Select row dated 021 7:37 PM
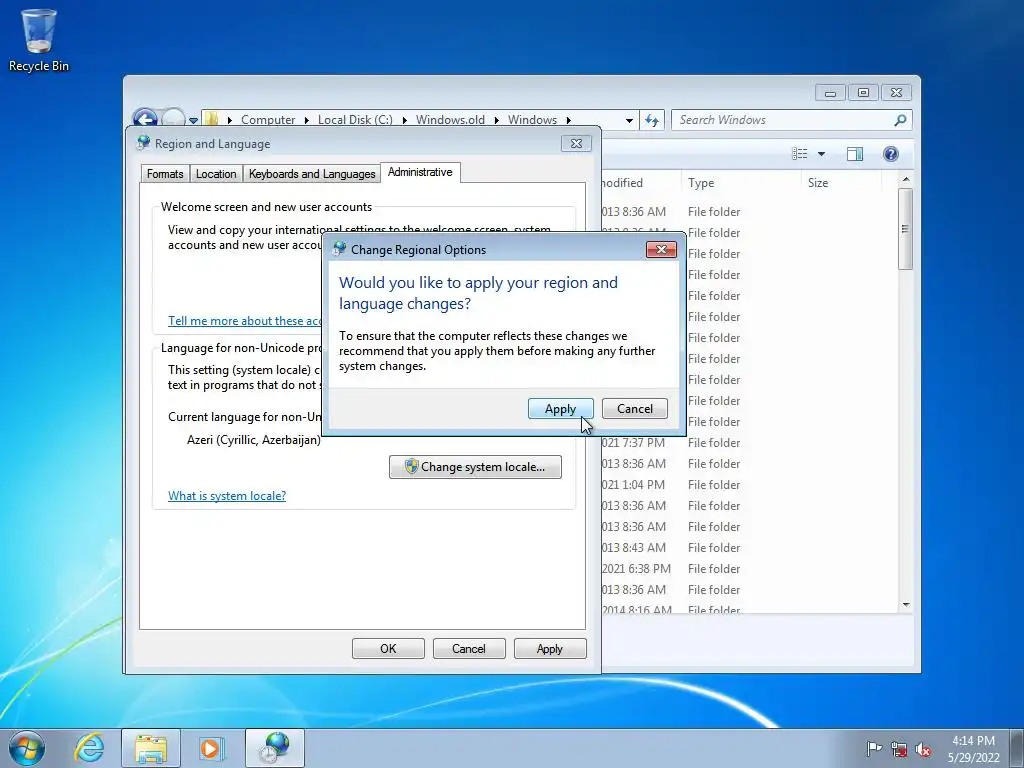Image resolution: width=1024 pixels, height=768 pixels. click(750, 443)
